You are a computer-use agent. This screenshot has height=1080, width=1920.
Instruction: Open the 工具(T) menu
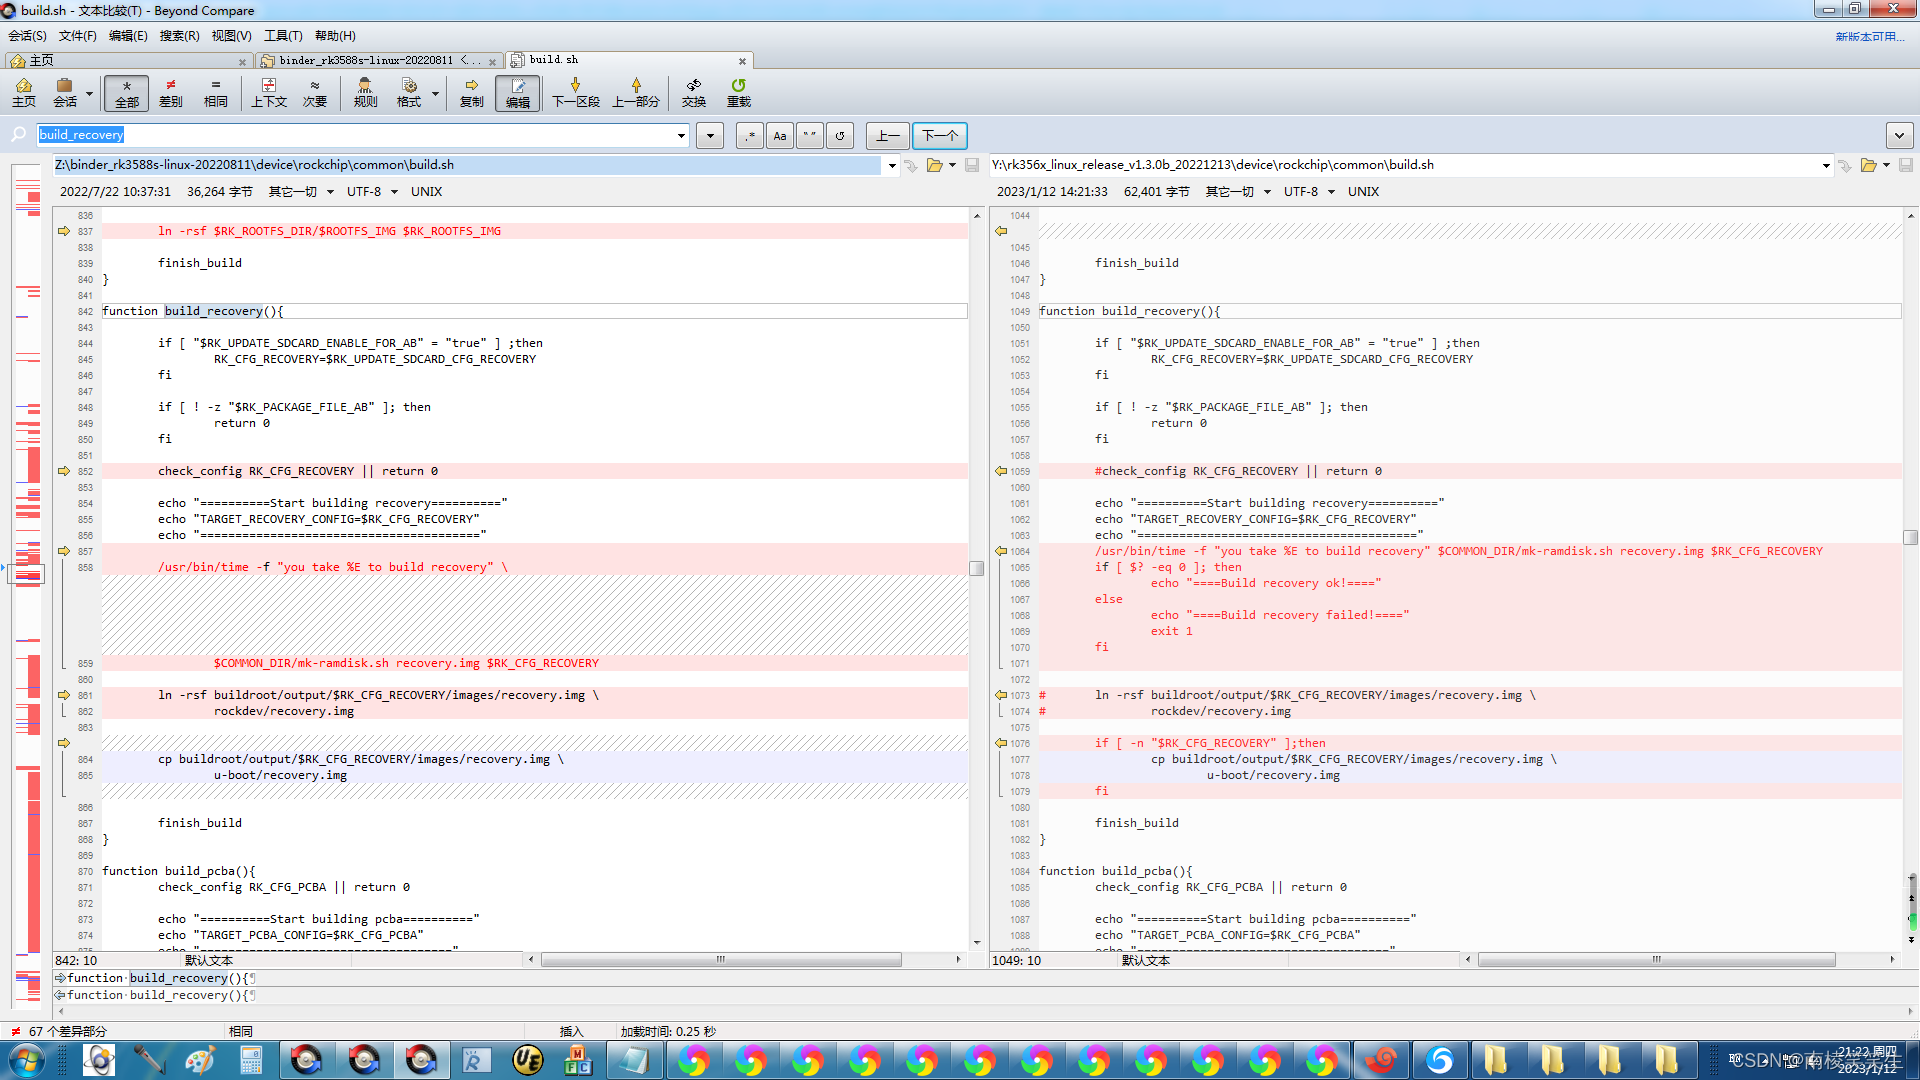click(283, 35)
